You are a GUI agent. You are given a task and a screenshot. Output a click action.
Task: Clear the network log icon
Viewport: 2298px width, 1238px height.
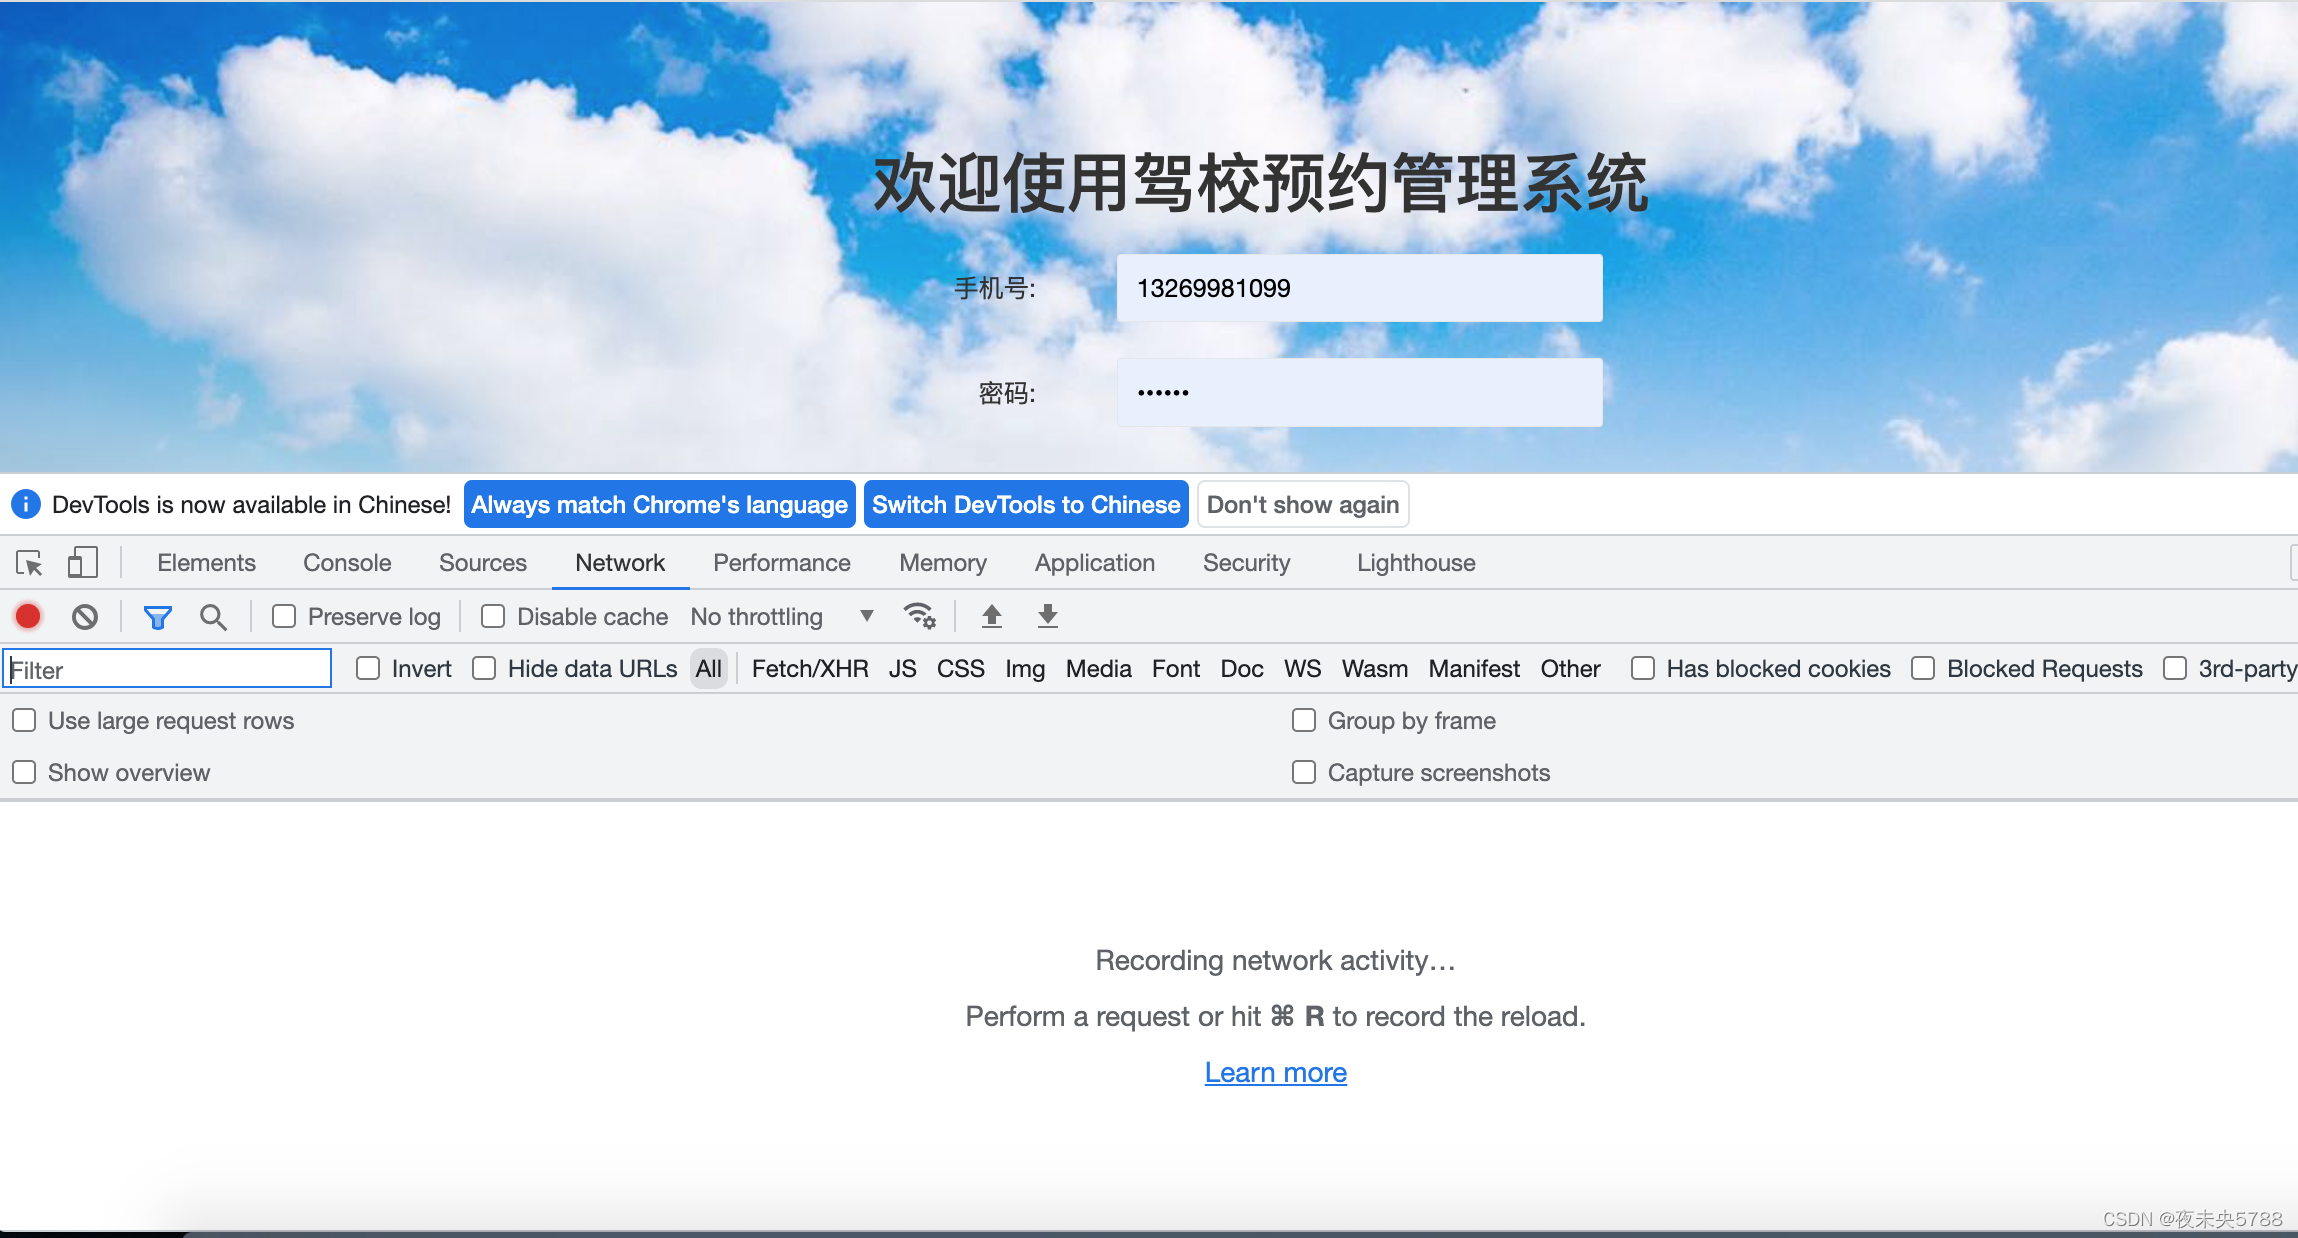85,617
